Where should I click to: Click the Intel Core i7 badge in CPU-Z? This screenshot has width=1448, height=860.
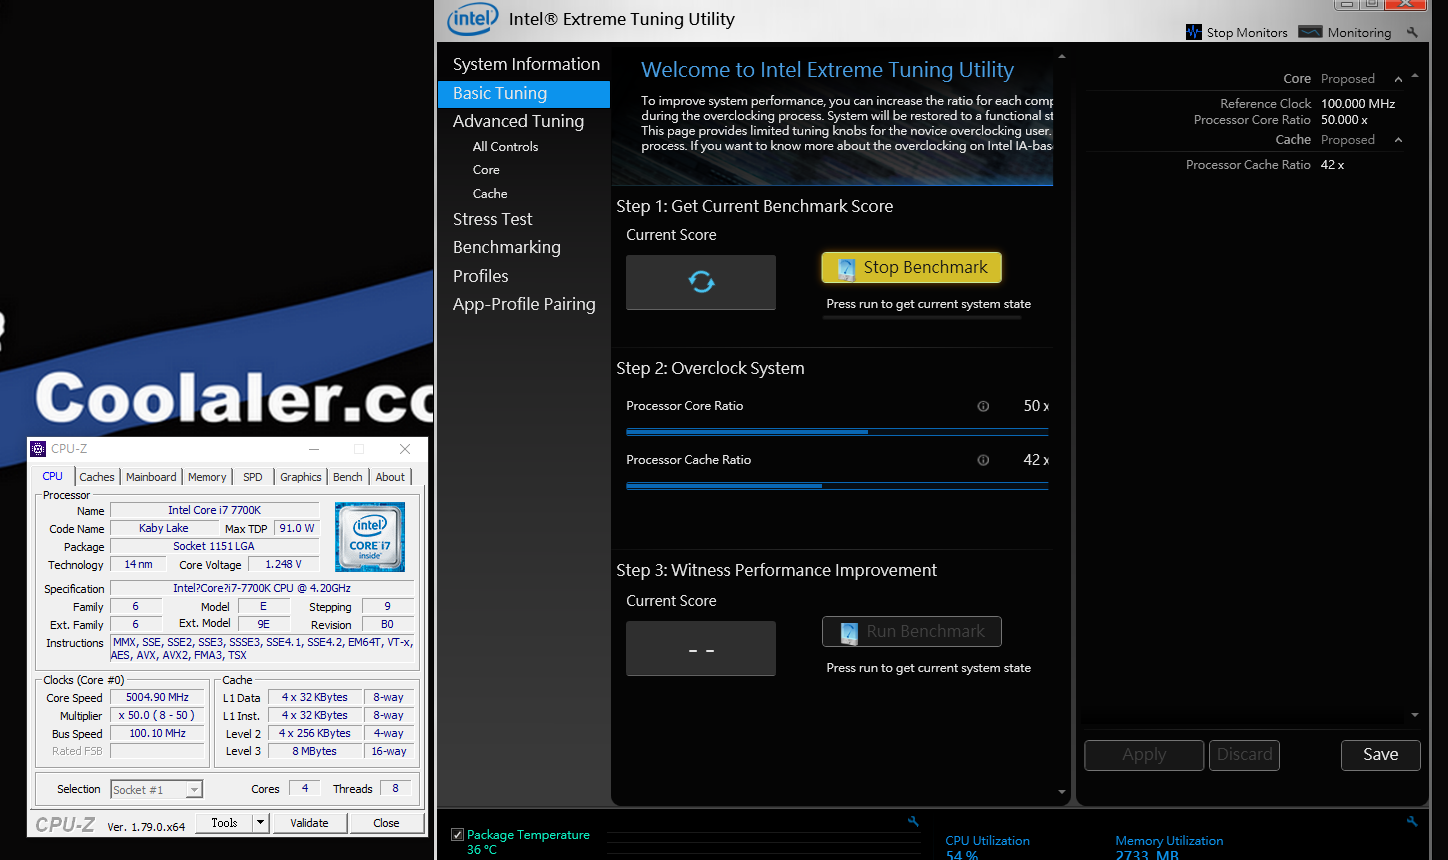[370, 537]
